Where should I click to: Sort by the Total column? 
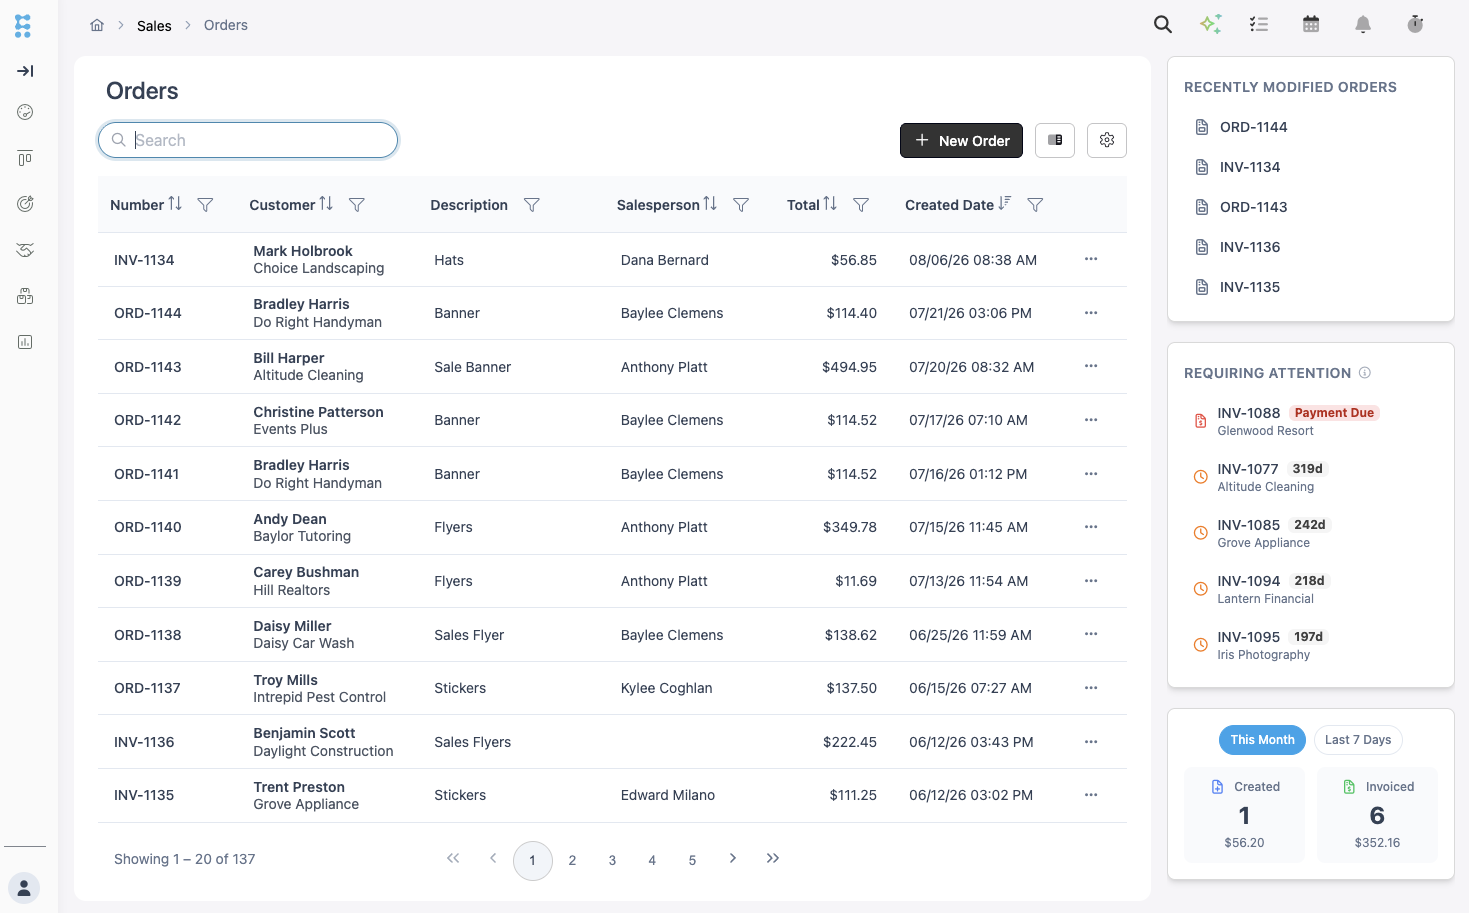[830, 204]
